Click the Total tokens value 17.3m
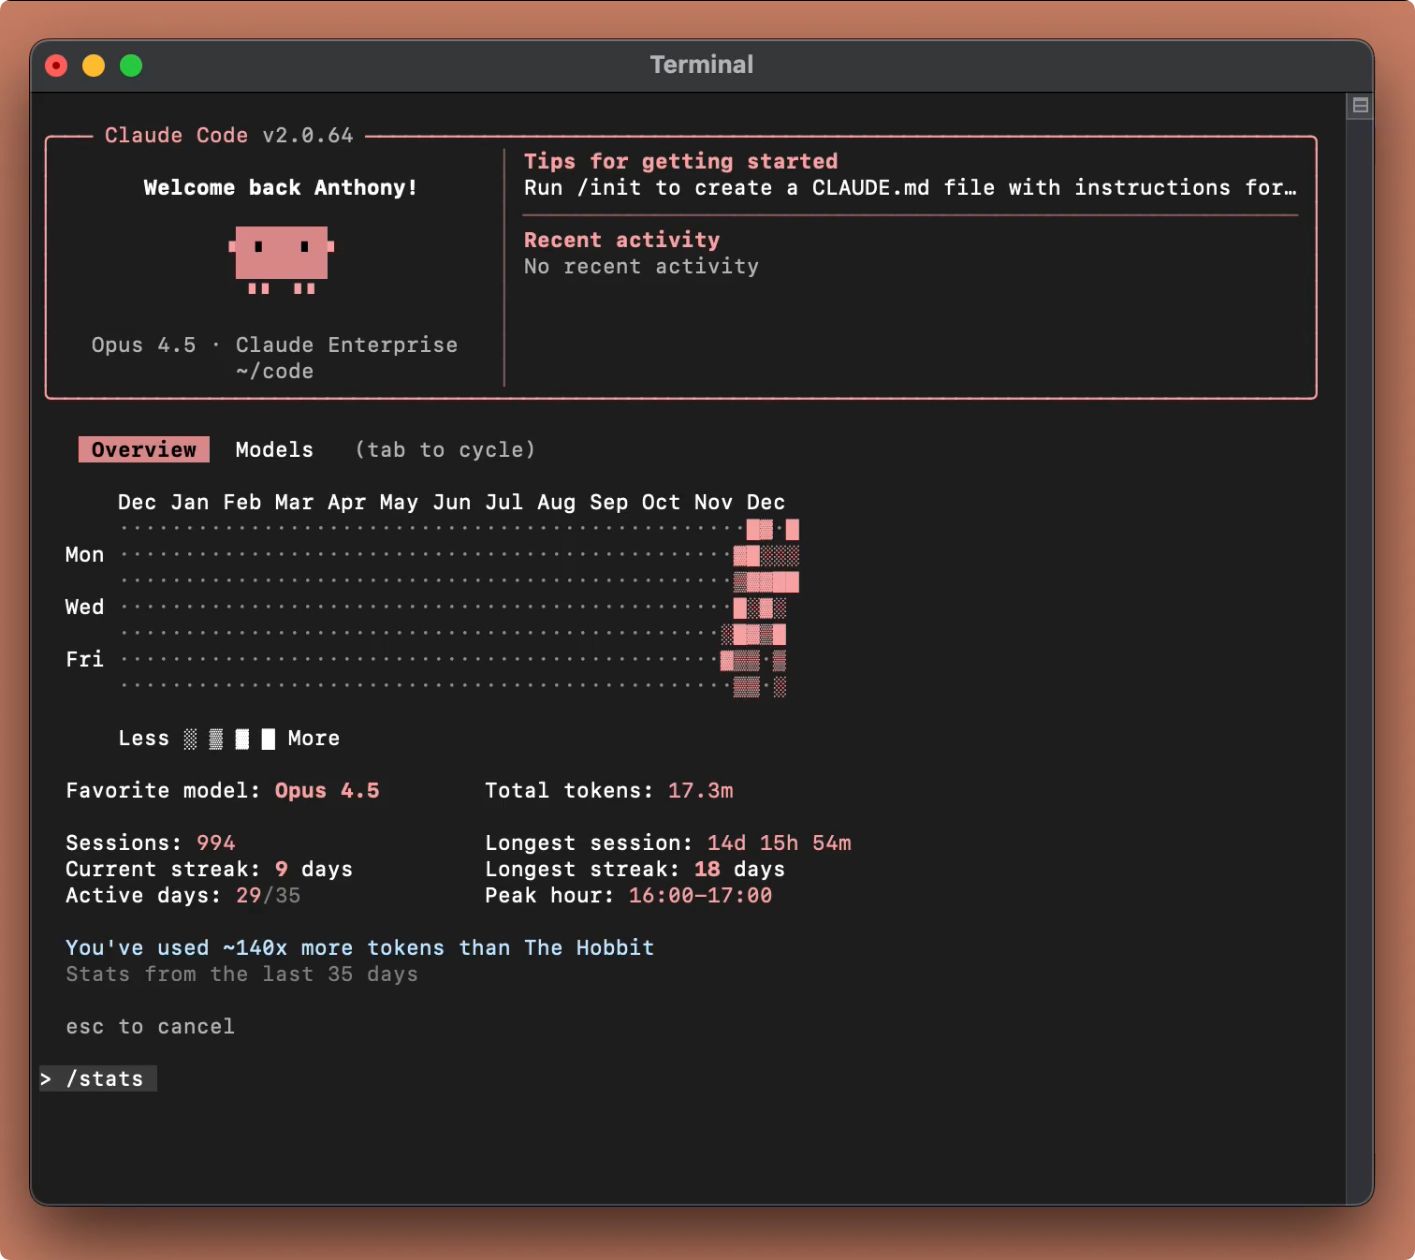 point(701,791)
